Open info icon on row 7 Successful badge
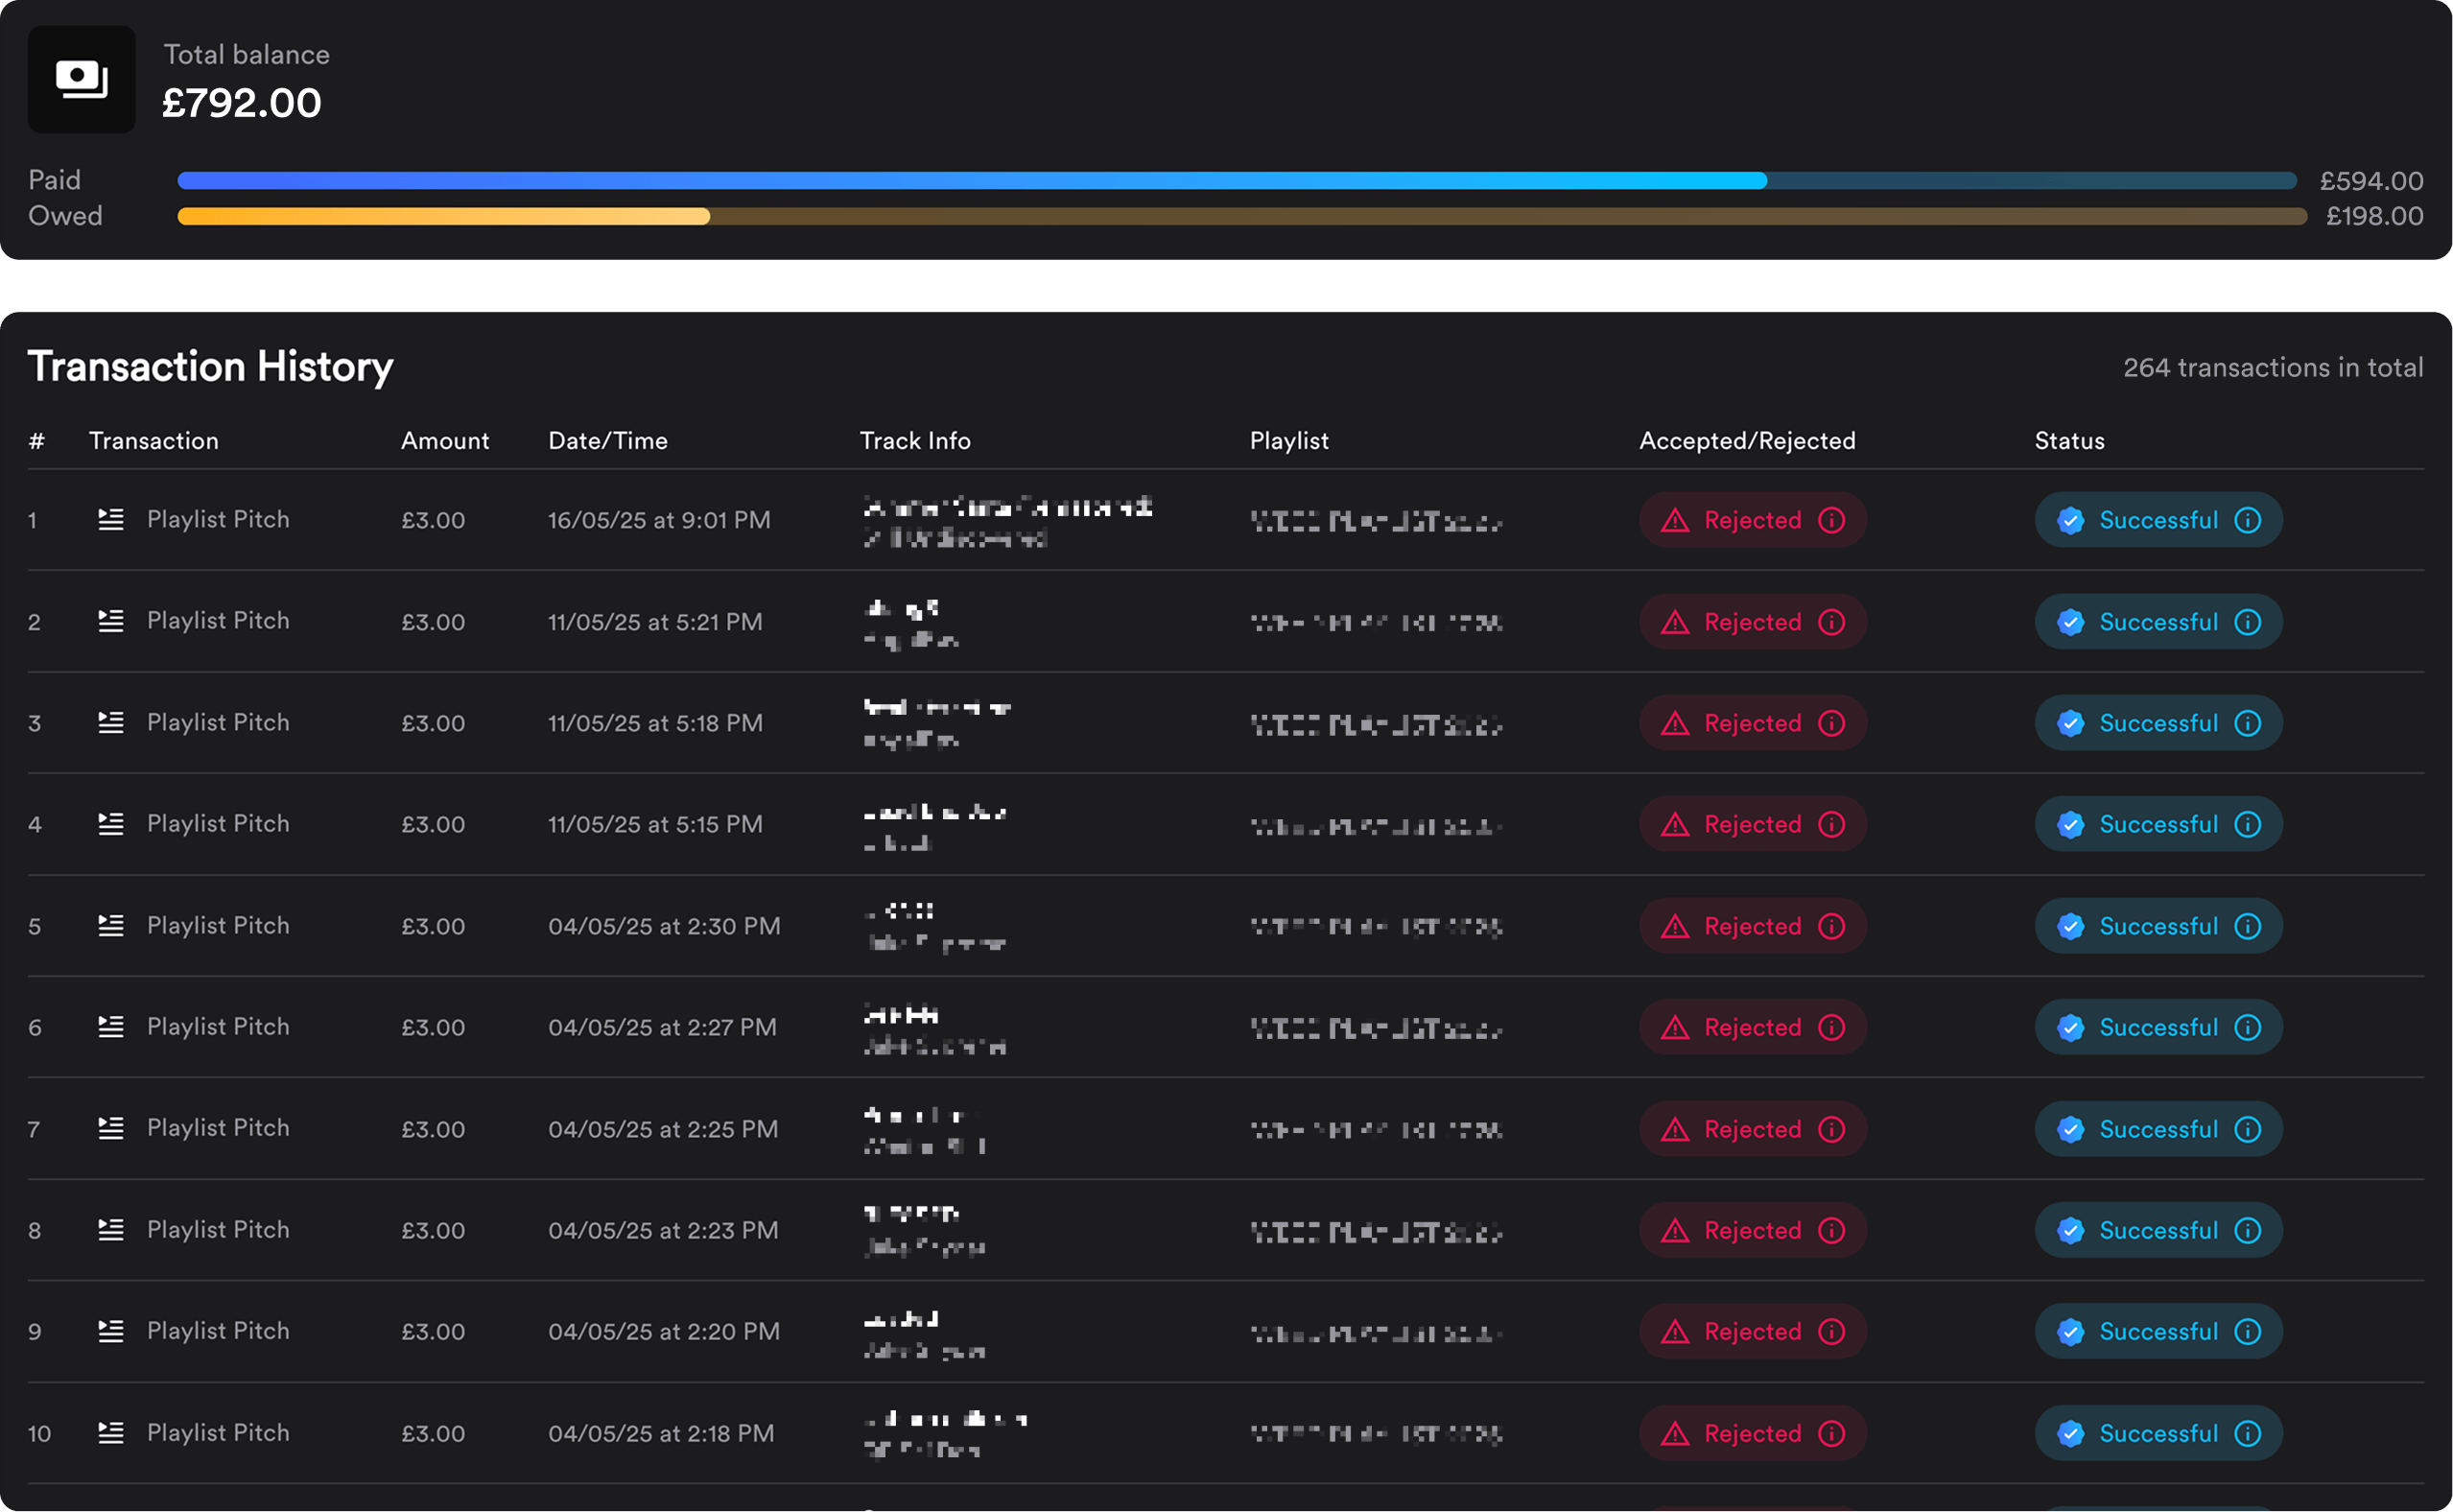The width and height of the screenshot is (2453, 1512). (x=2247, y=1129)
